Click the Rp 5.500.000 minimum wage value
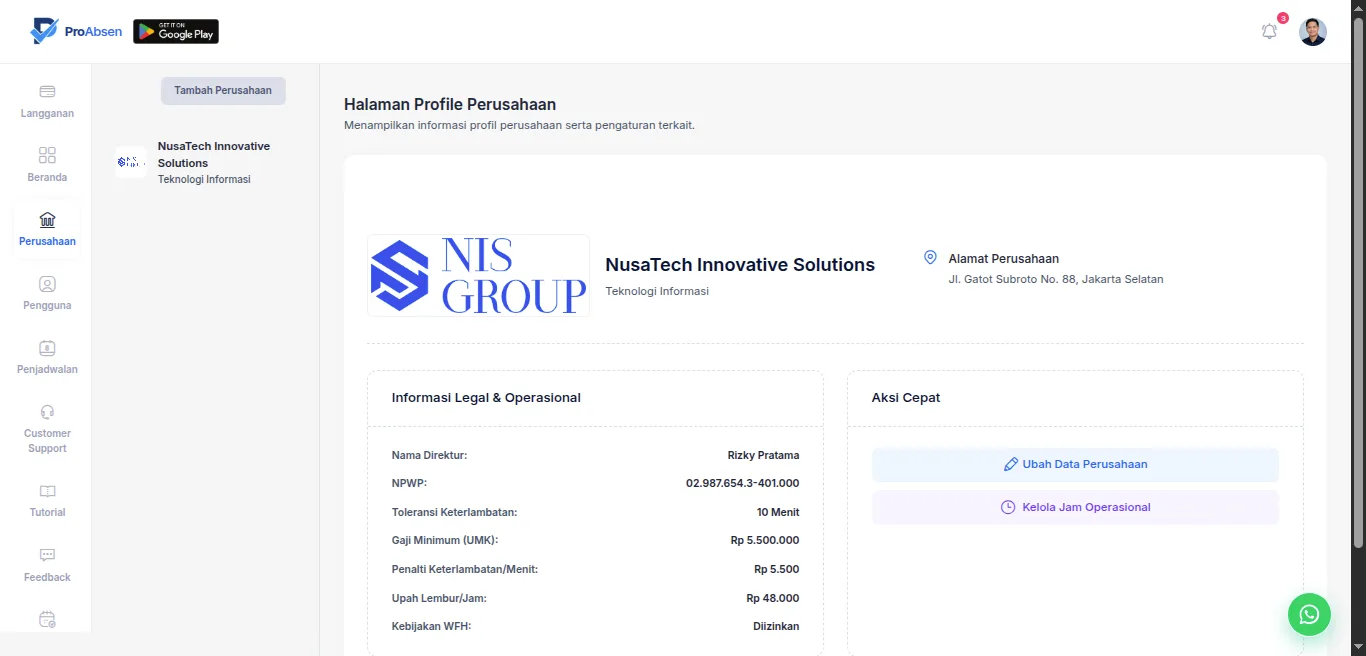Viewport: 1366px width, 656px height. [x=765, y=540]
